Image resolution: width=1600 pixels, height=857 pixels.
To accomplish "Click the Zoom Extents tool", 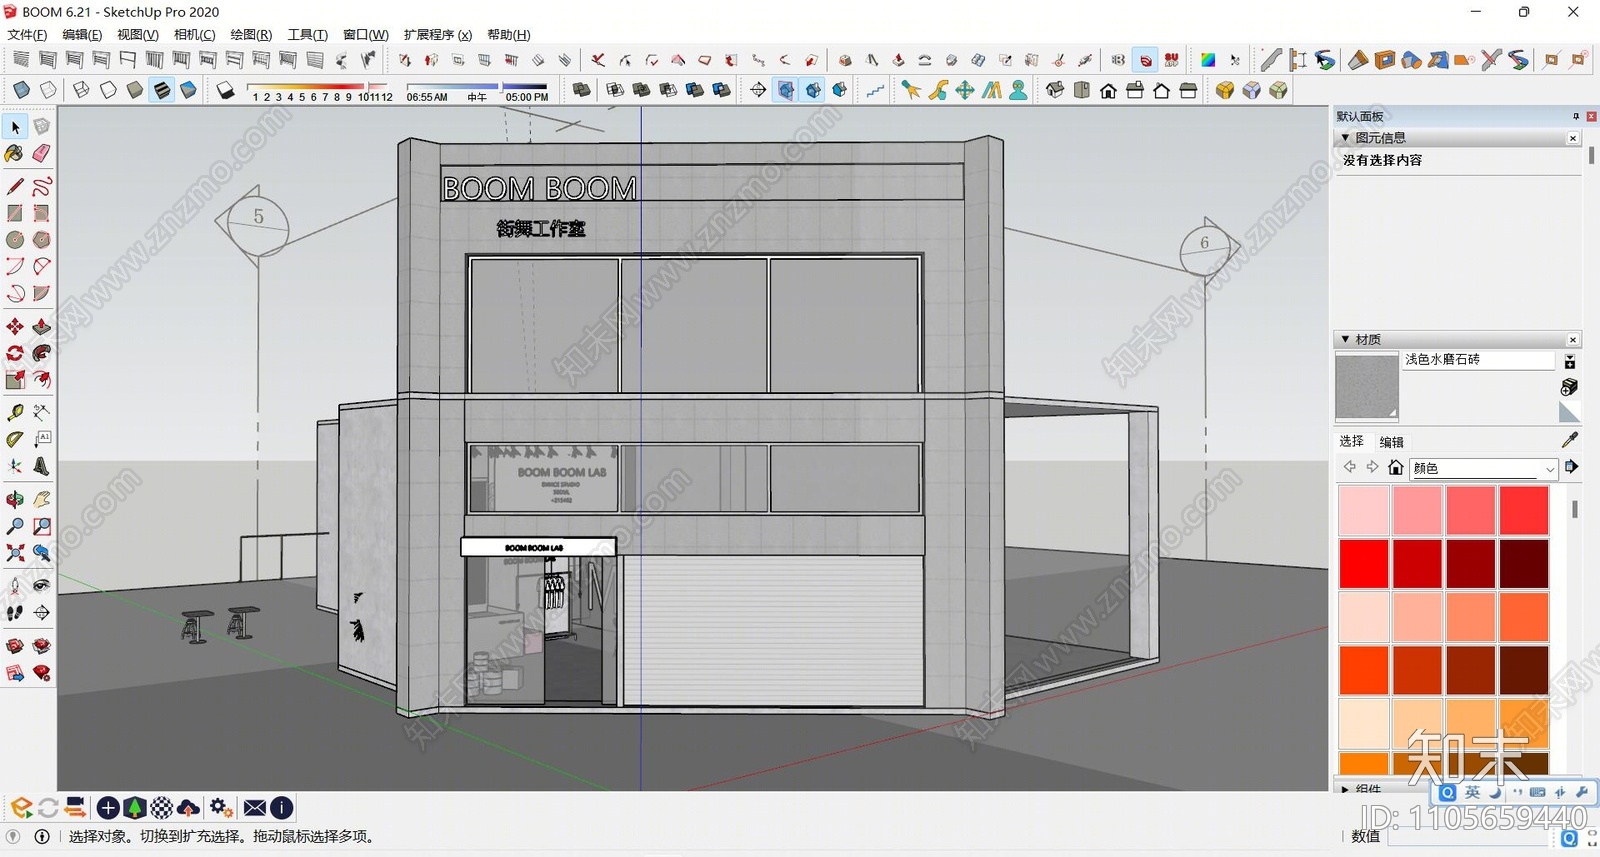I will (x=15, y=553).
